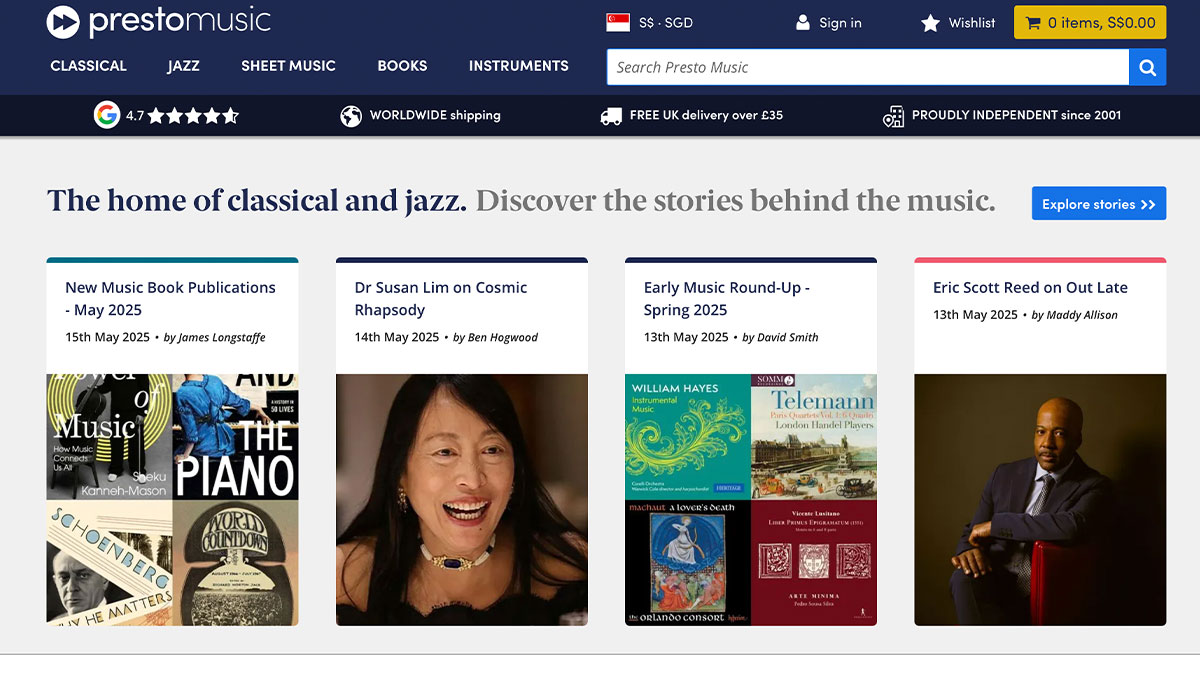Screen dimensions: 1200x675
Task: Click the Eric Scott Reed card's 13th May 2025 date
Action: click(975, 314)
